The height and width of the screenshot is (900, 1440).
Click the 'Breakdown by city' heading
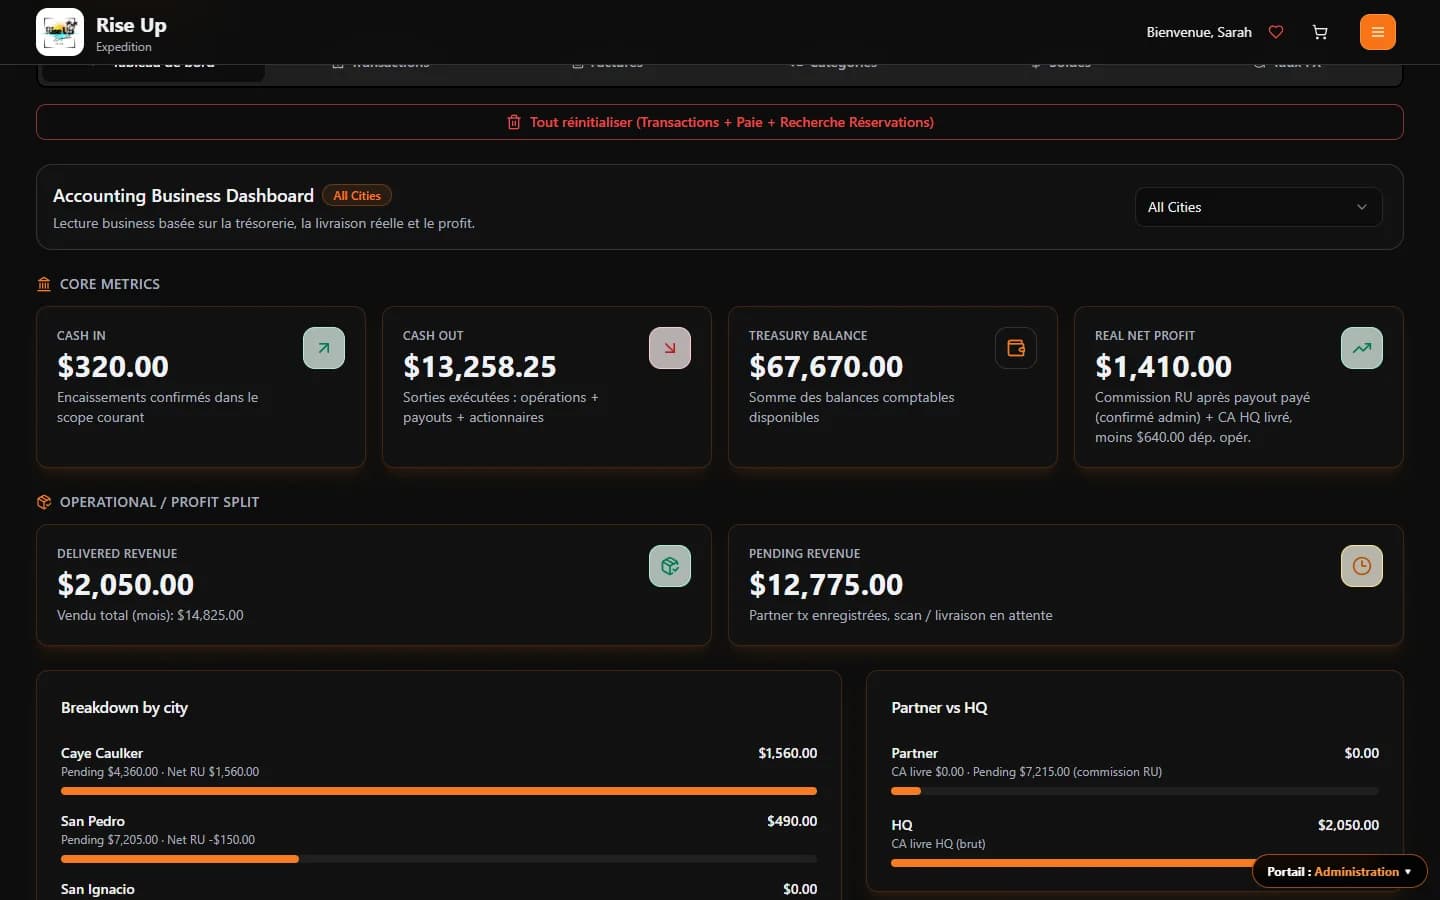coord(124,707)
